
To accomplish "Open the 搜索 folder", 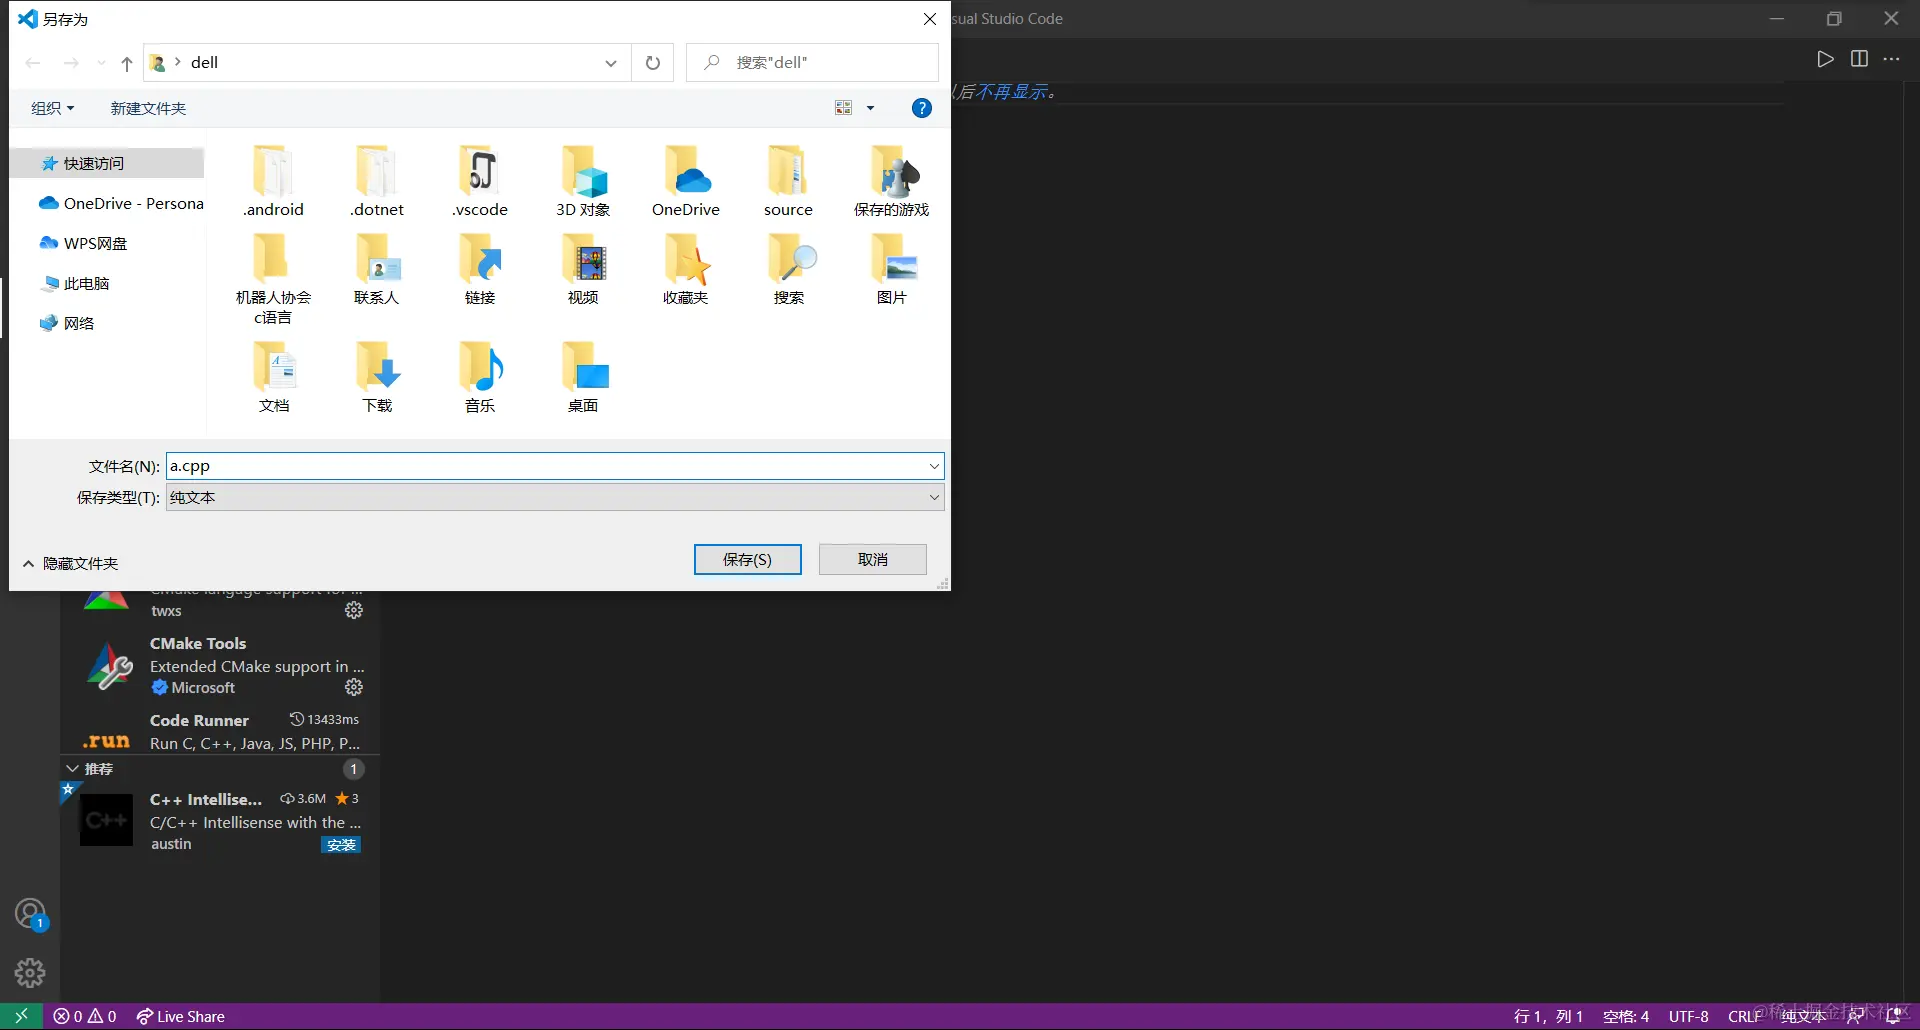I will pos(788,269).
